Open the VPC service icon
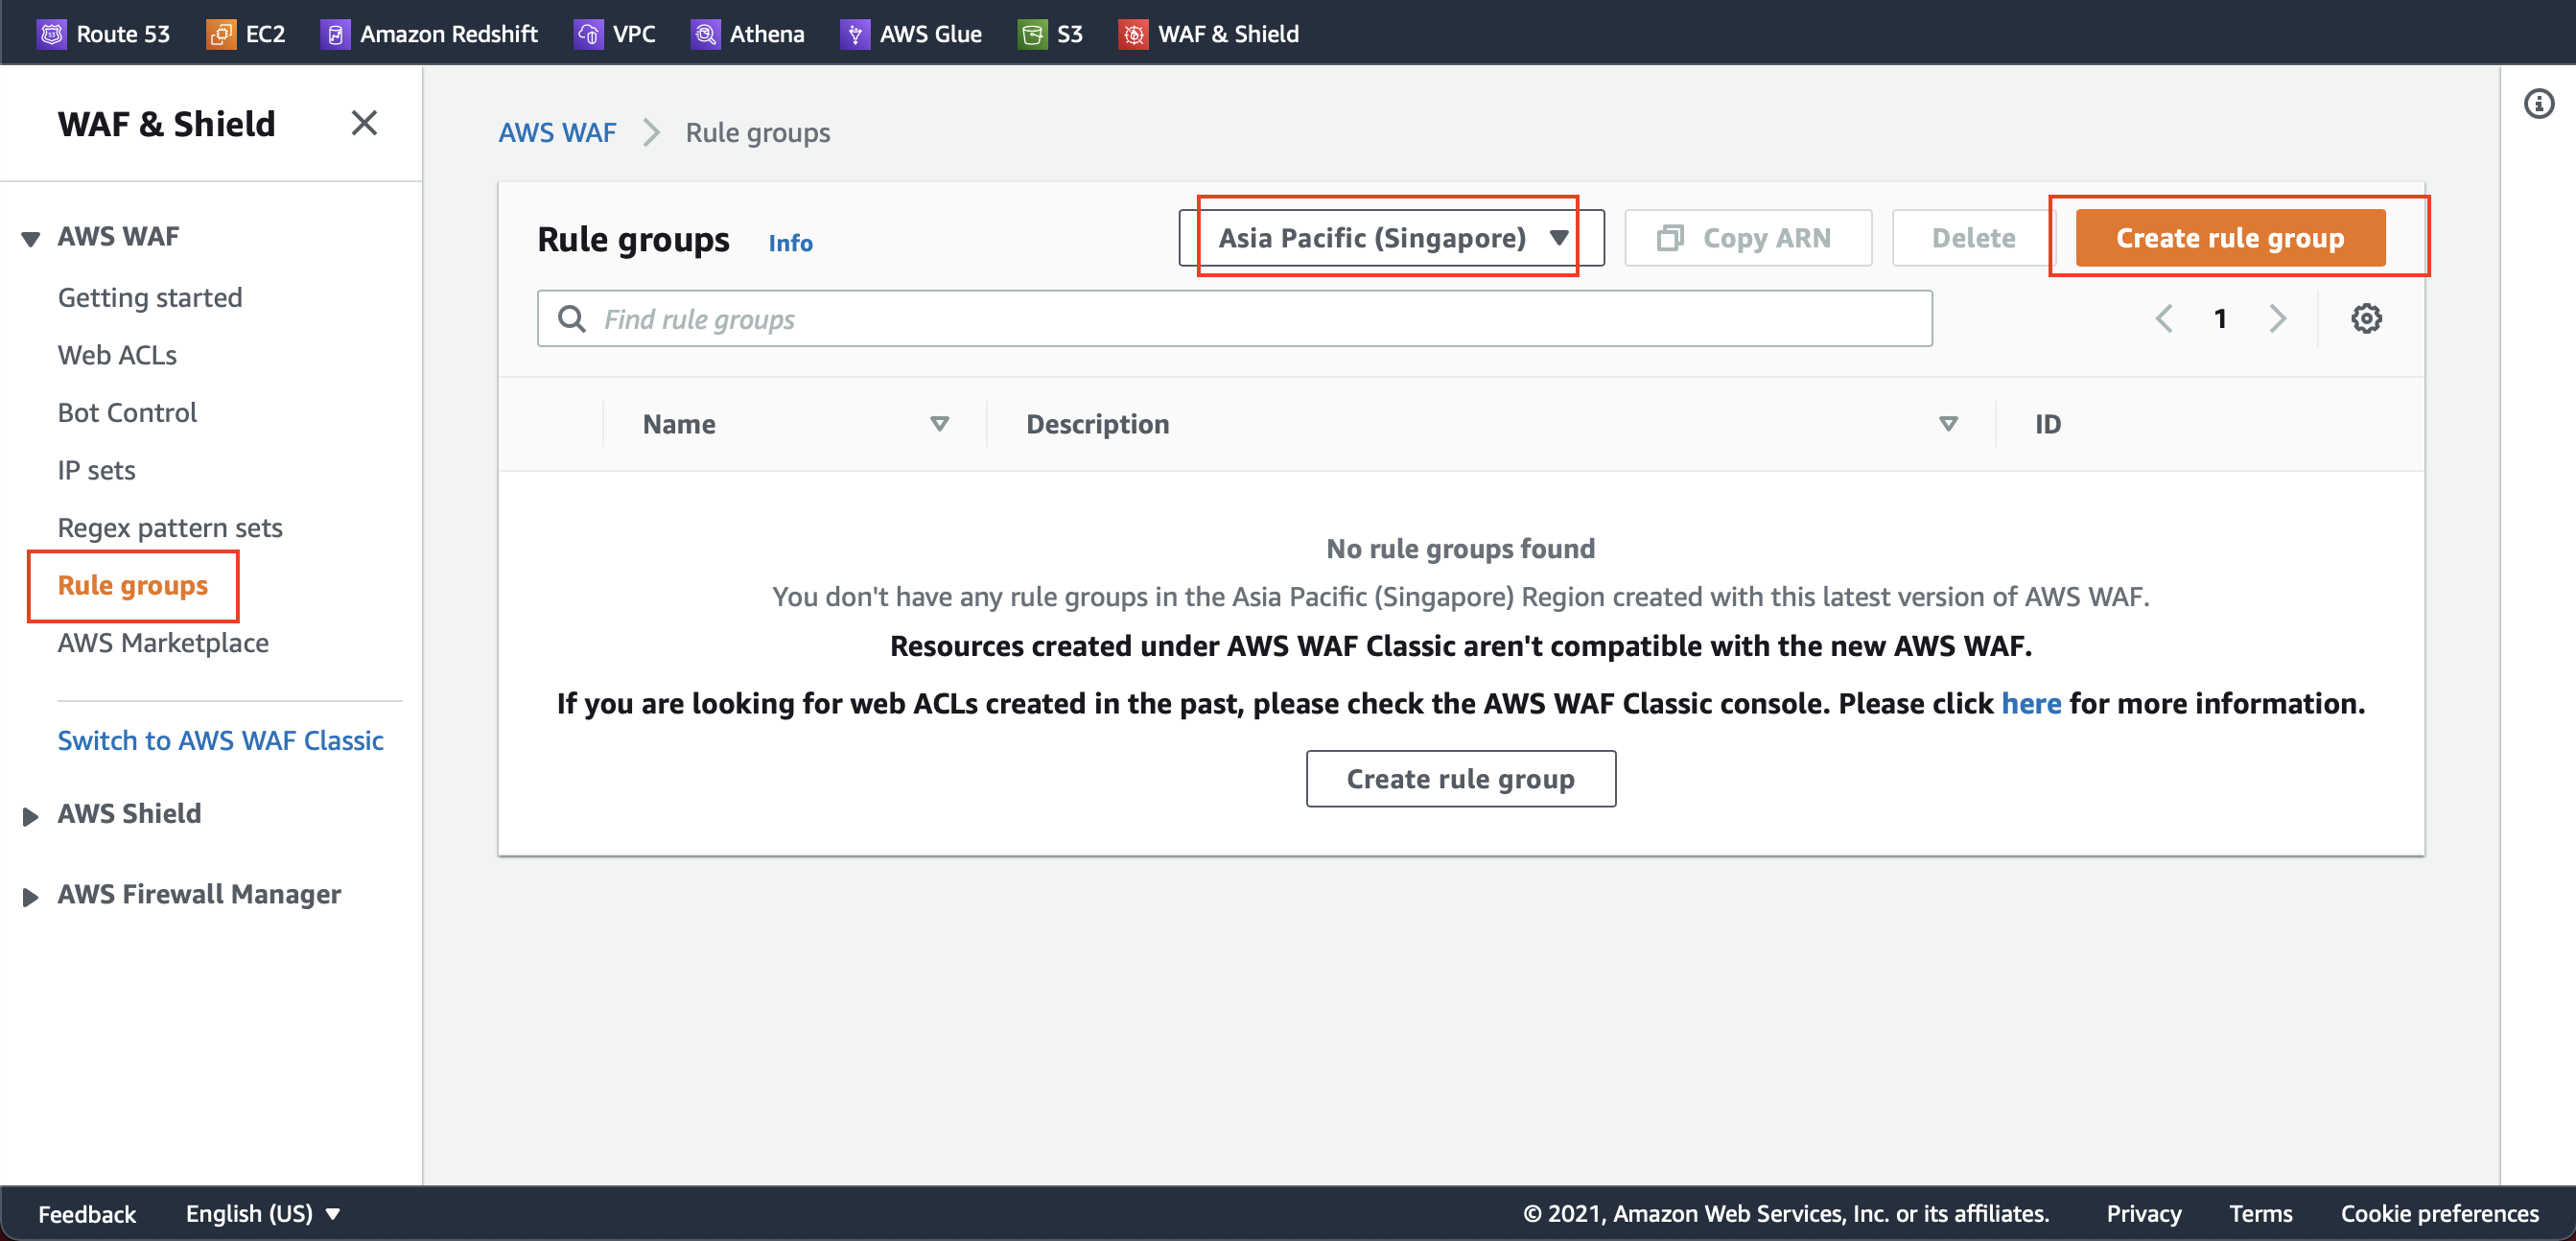Screen dimensions: 2576x1241 pos(588,34)
